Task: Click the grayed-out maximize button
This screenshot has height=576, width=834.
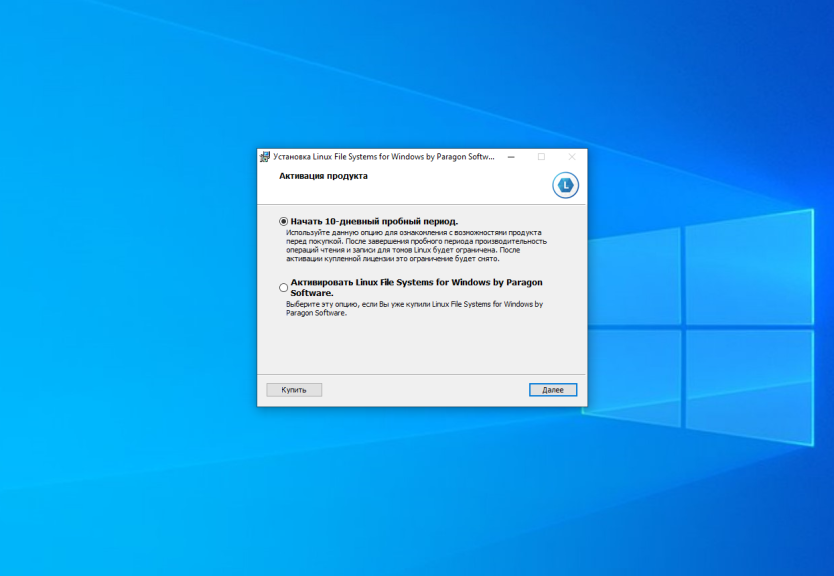Action: coord(541,157)
